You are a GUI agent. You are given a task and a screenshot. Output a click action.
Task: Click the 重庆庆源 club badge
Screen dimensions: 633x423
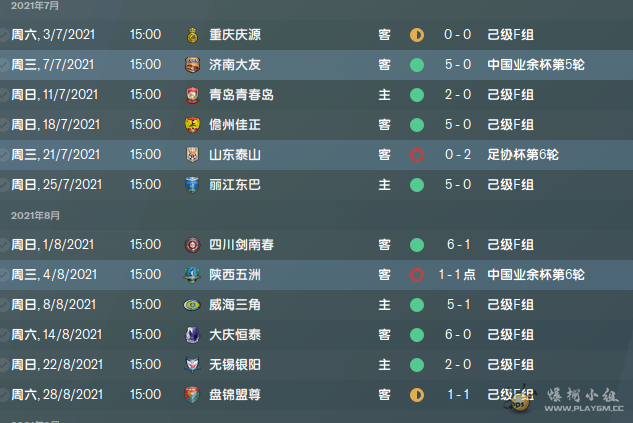pos(192,35)
